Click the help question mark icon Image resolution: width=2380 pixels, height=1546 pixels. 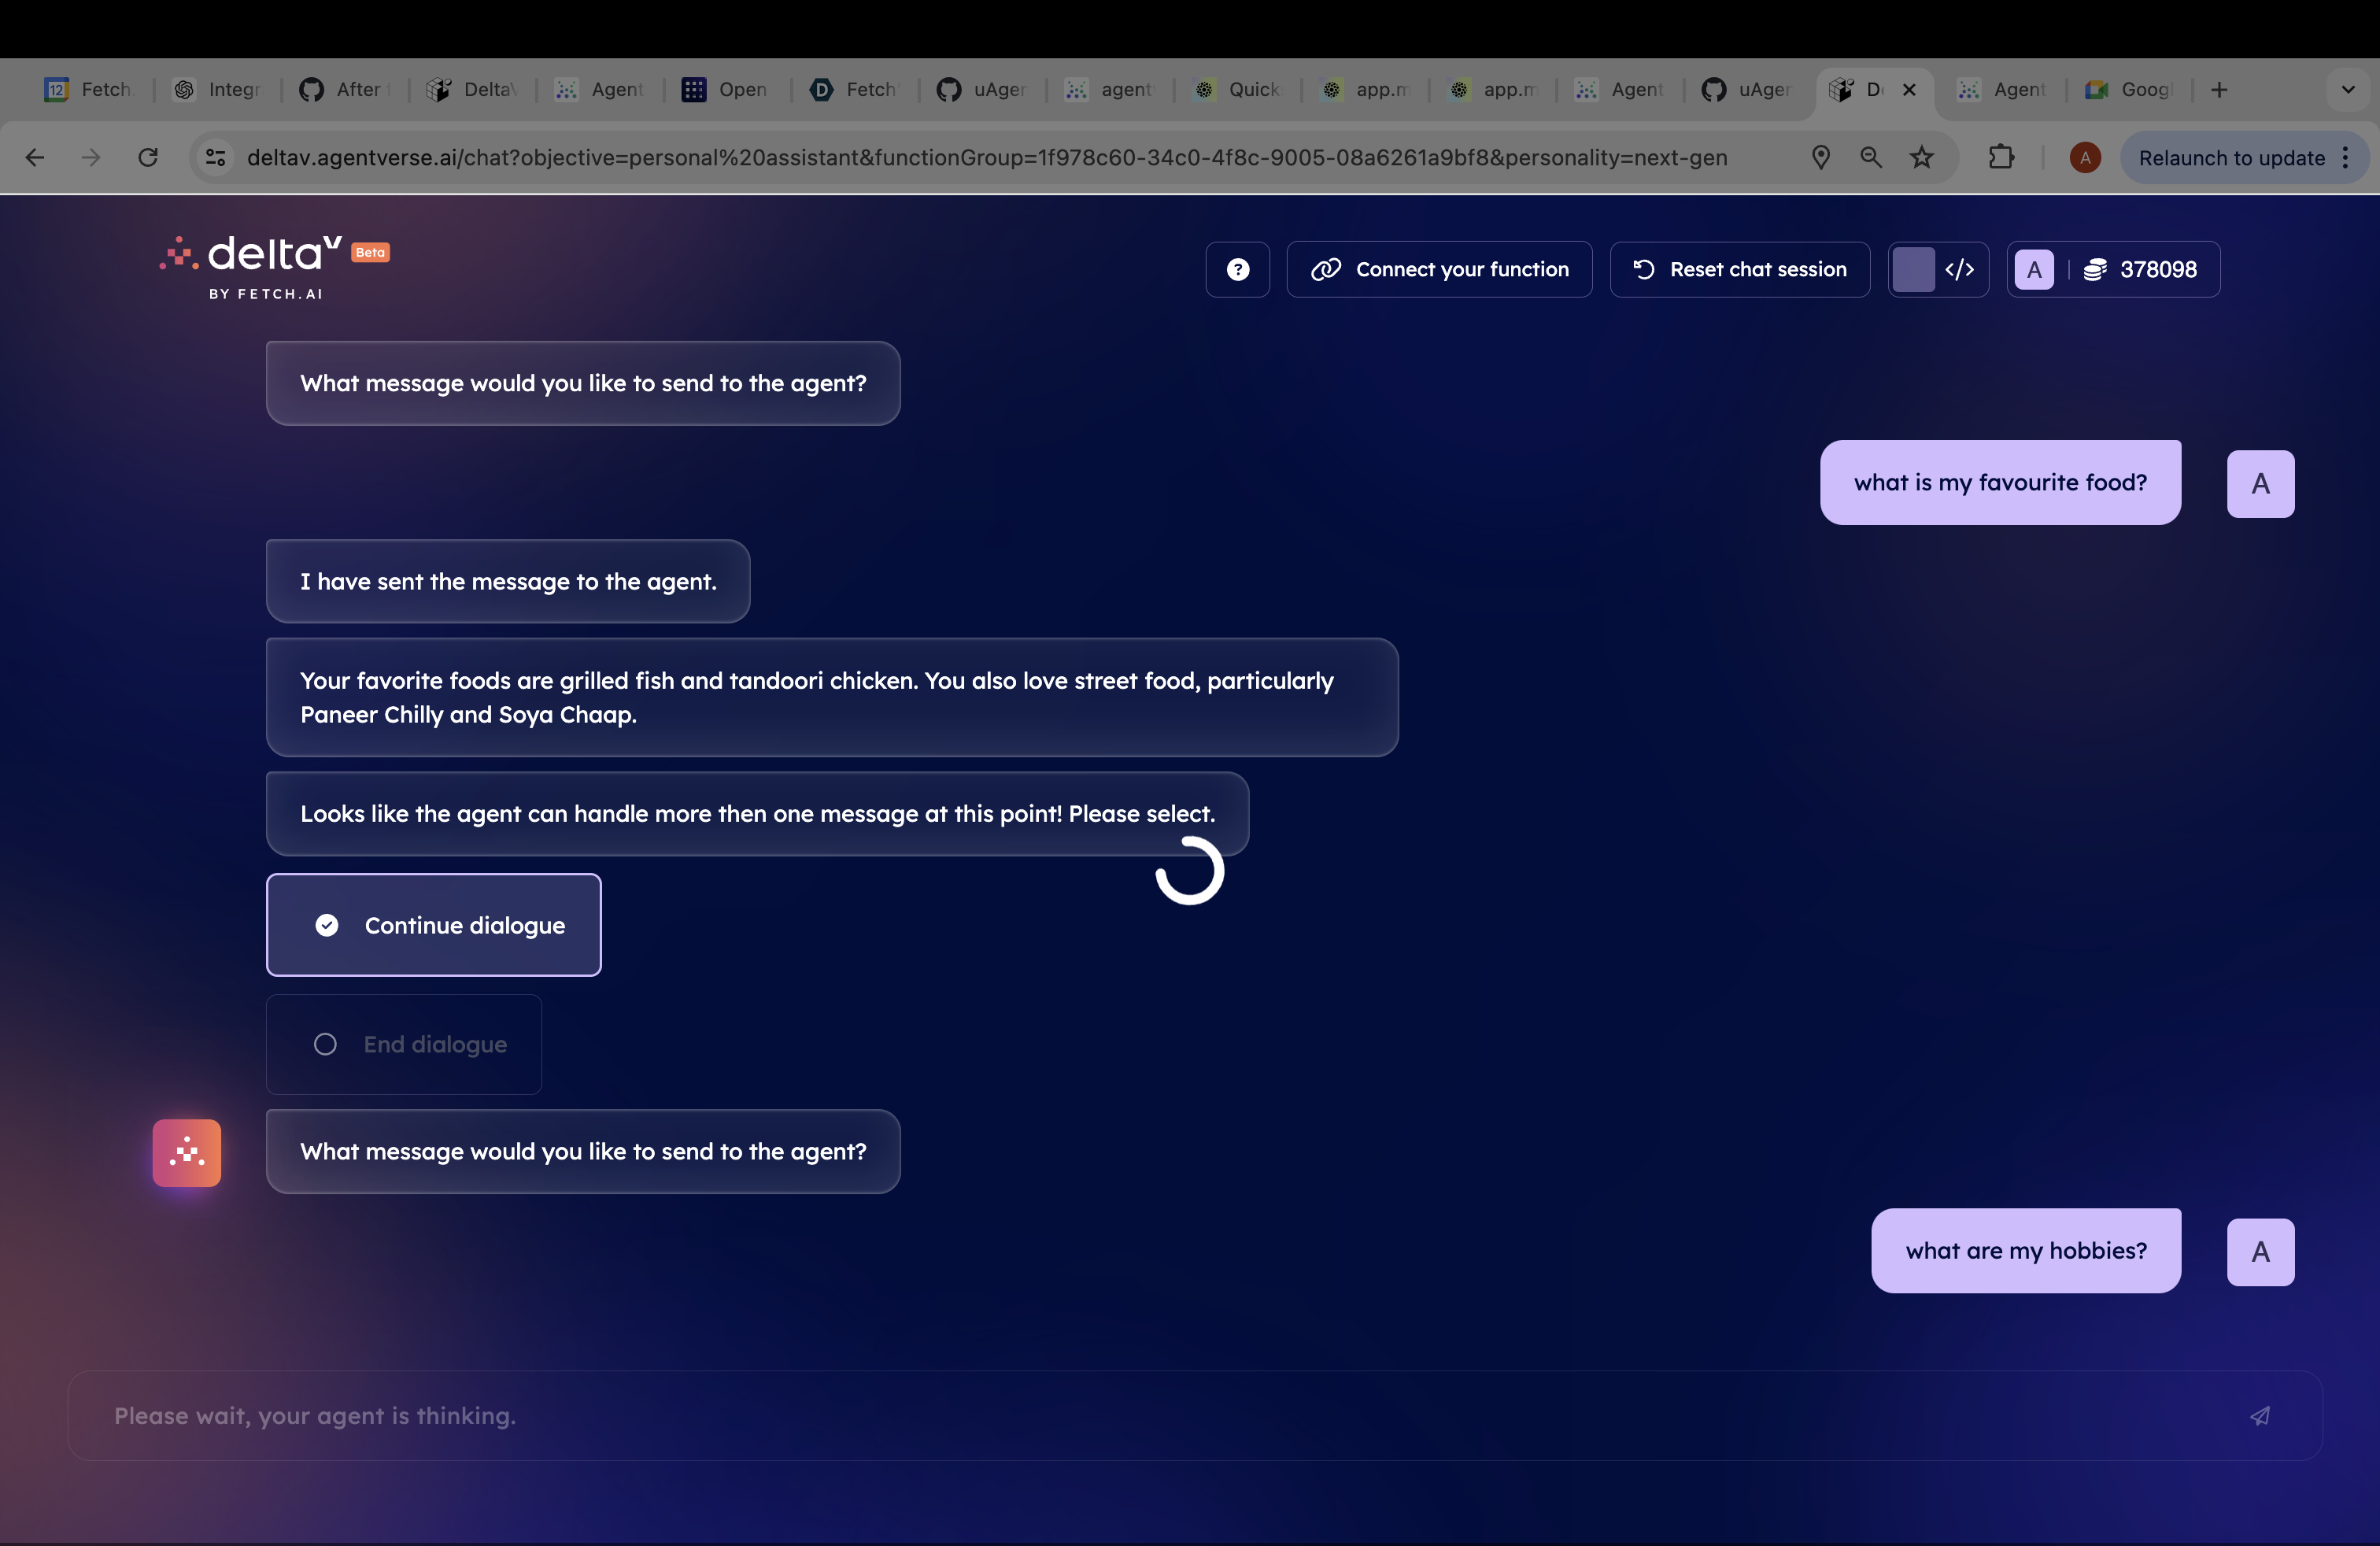(x=1237, y=269)
